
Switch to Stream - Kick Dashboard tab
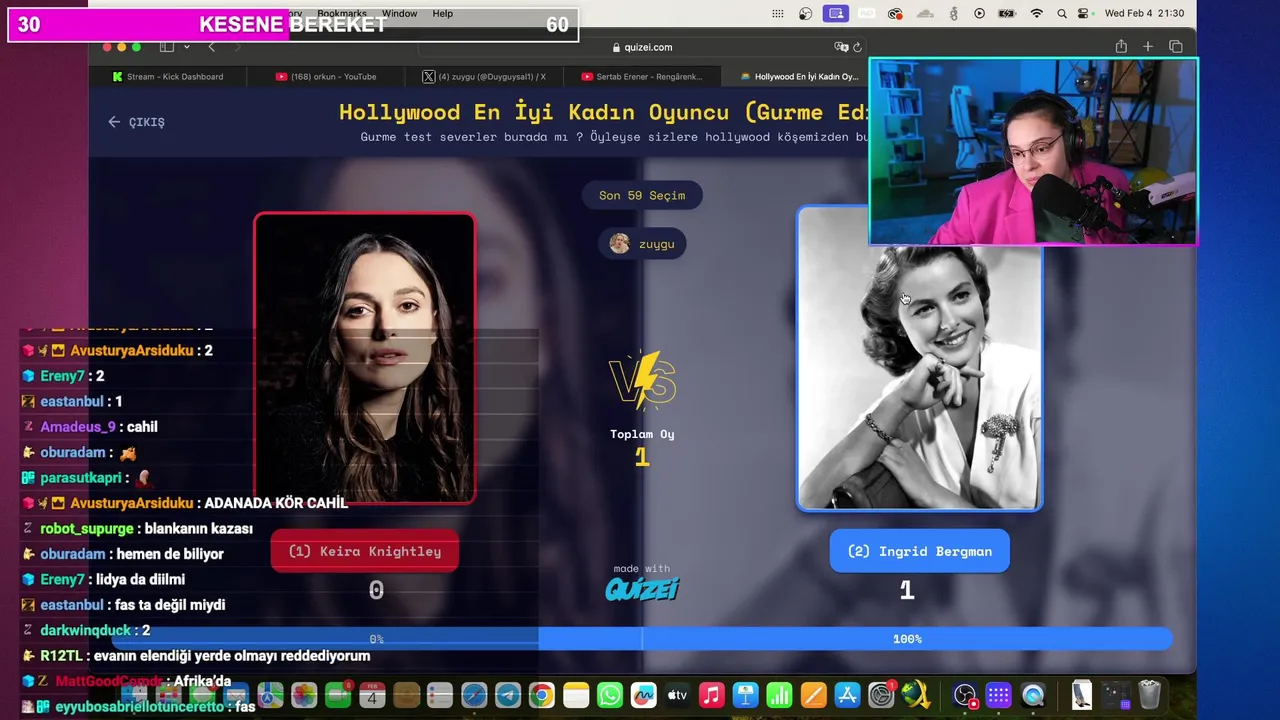[168, 76]
